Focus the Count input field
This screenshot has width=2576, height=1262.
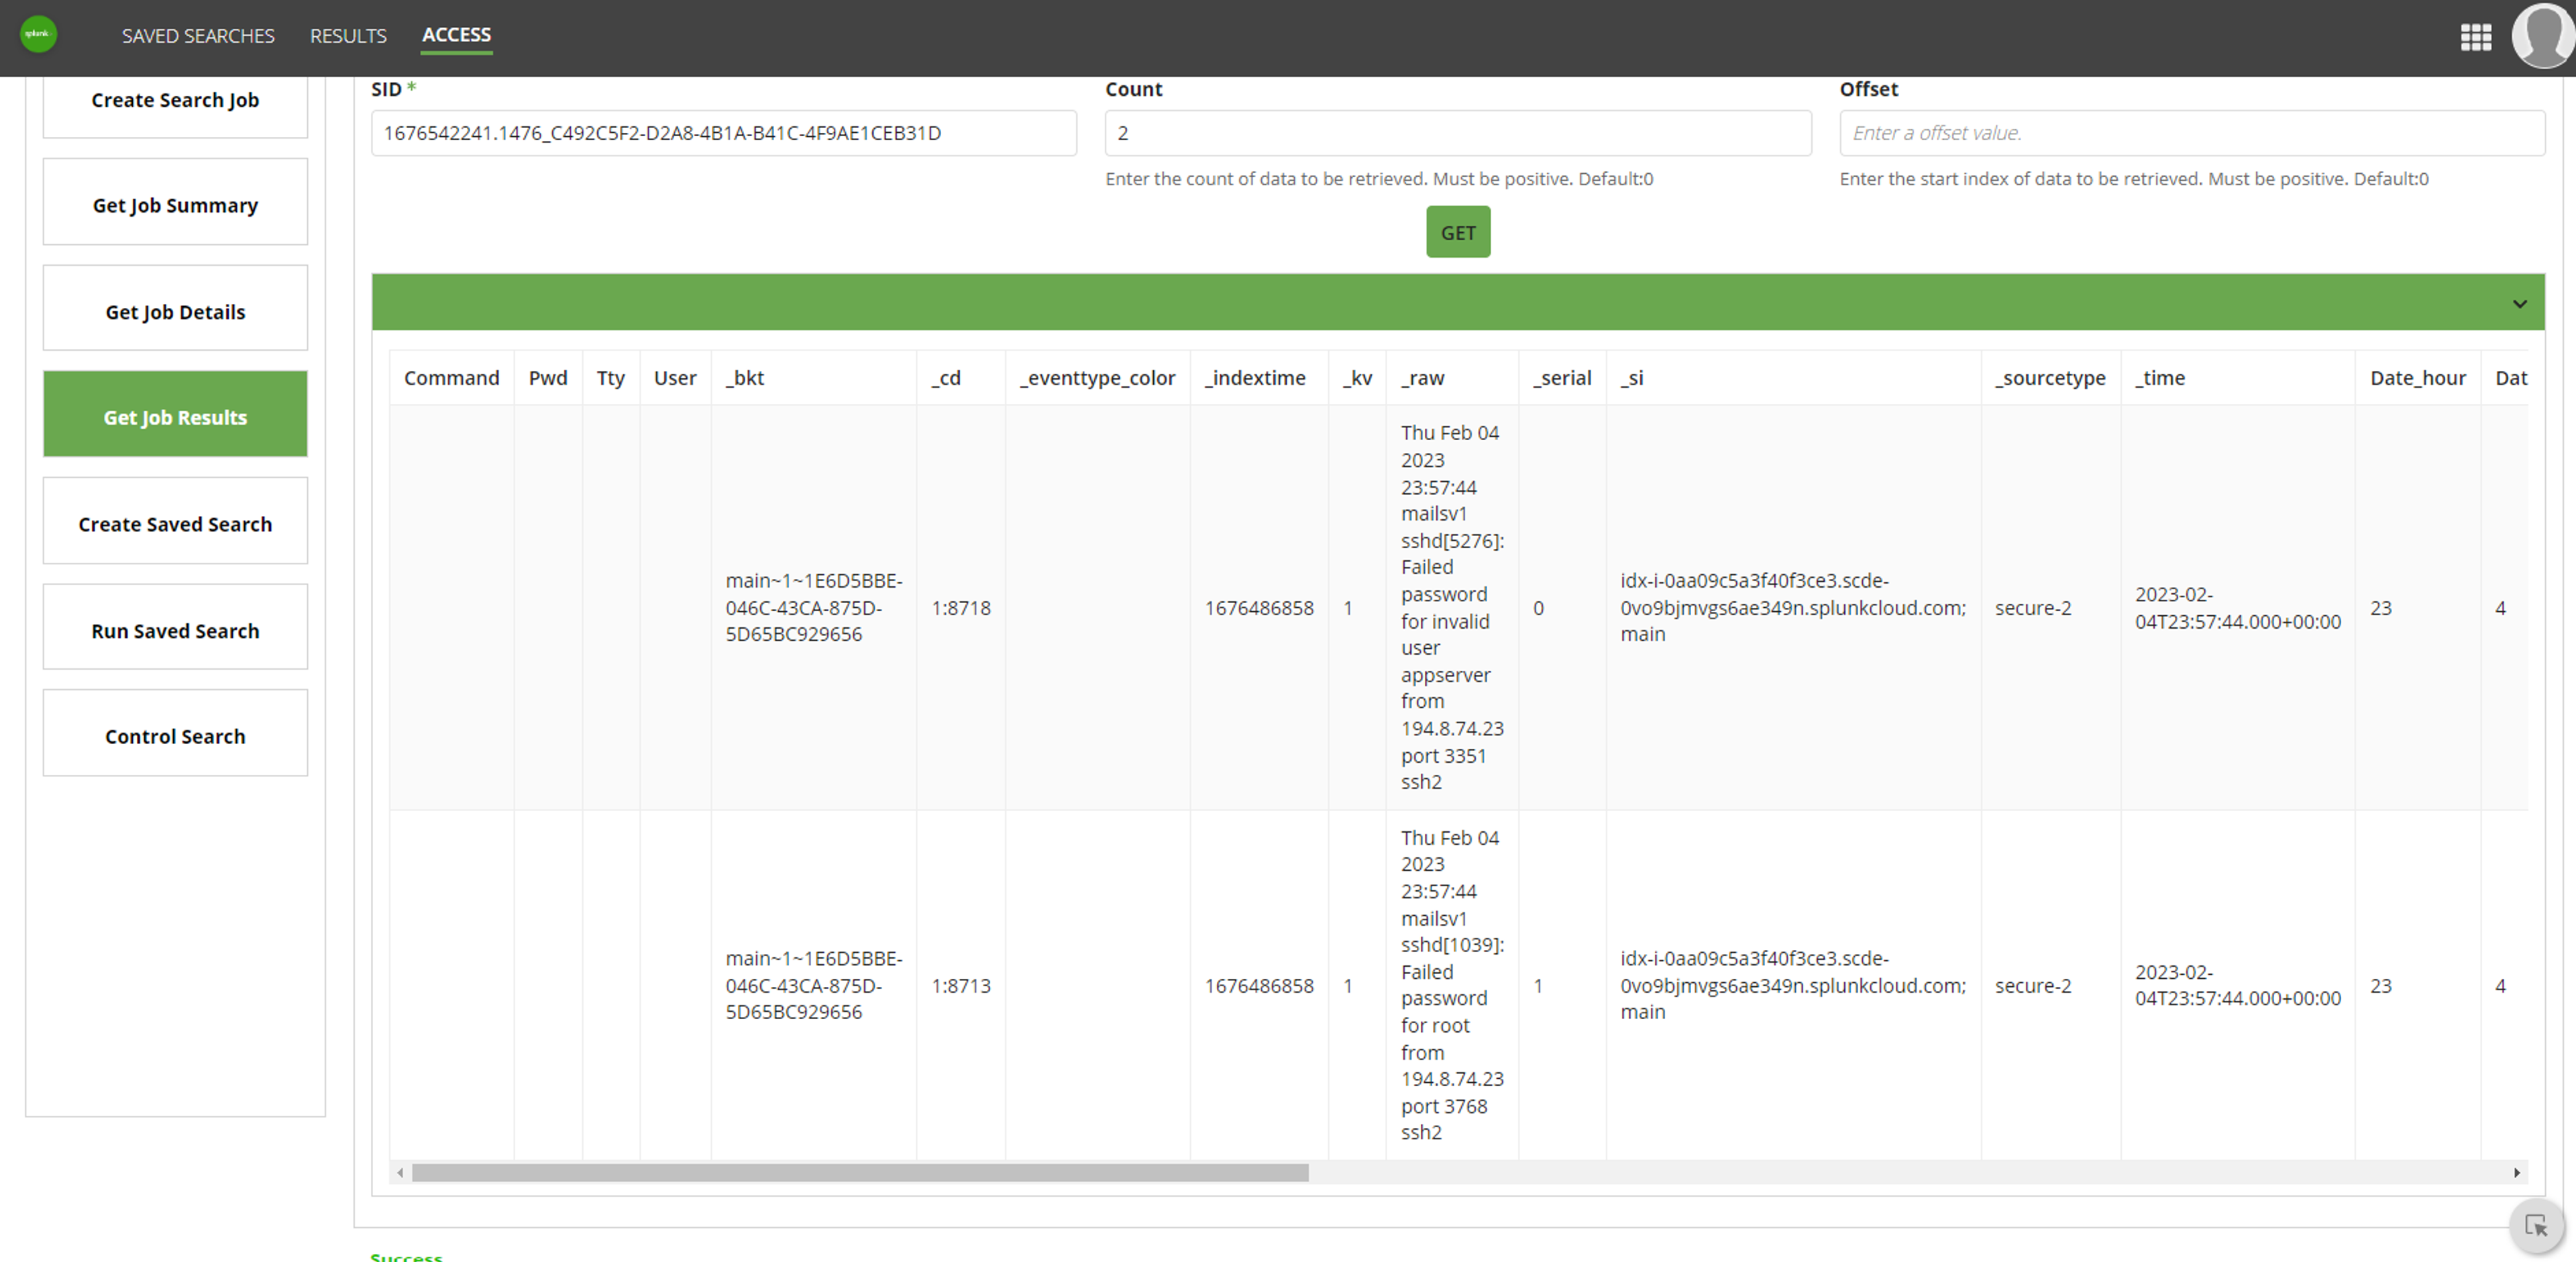1457,133
